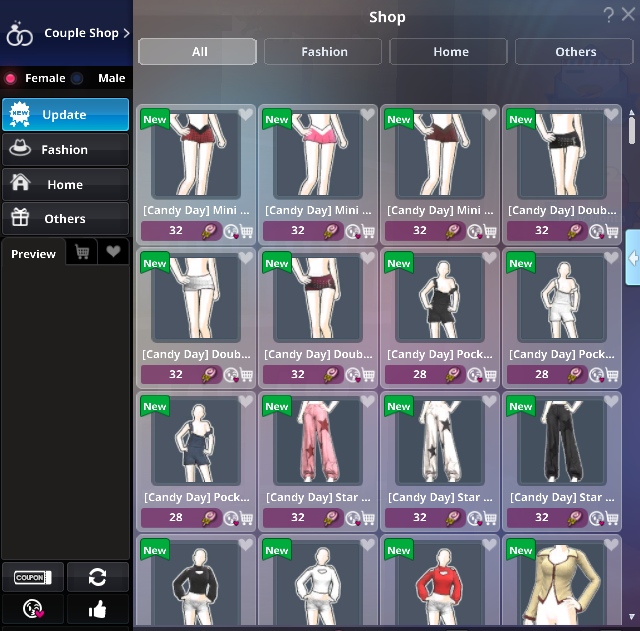Switch to the Others top tab
The width and height of the screenshot is (640, 631).
pos(575,52)
